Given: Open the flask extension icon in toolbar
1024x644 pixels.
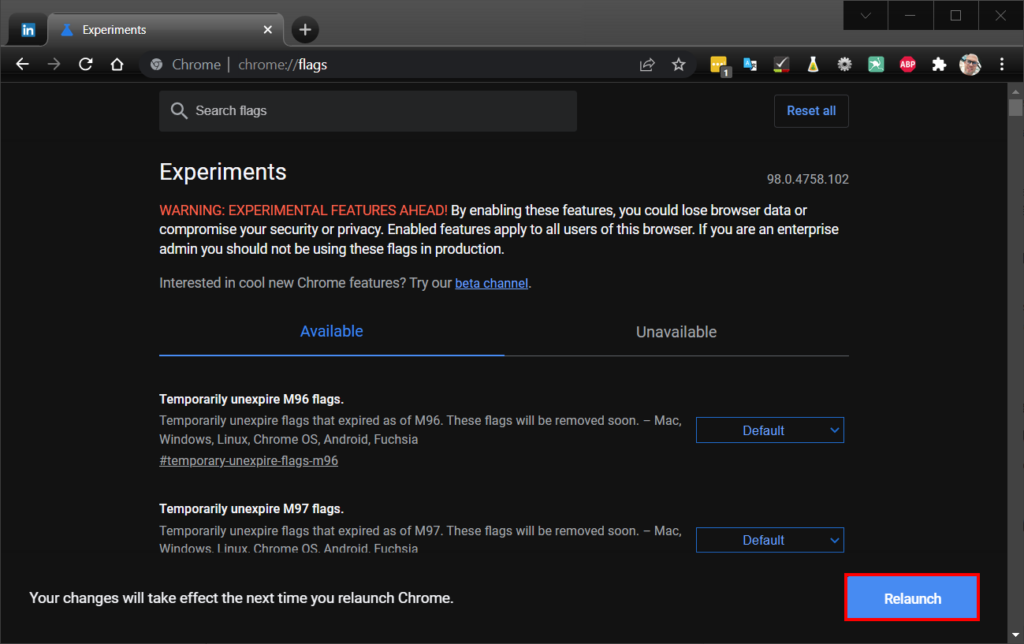Looking at the screenshot, I should tap(813, 64).
